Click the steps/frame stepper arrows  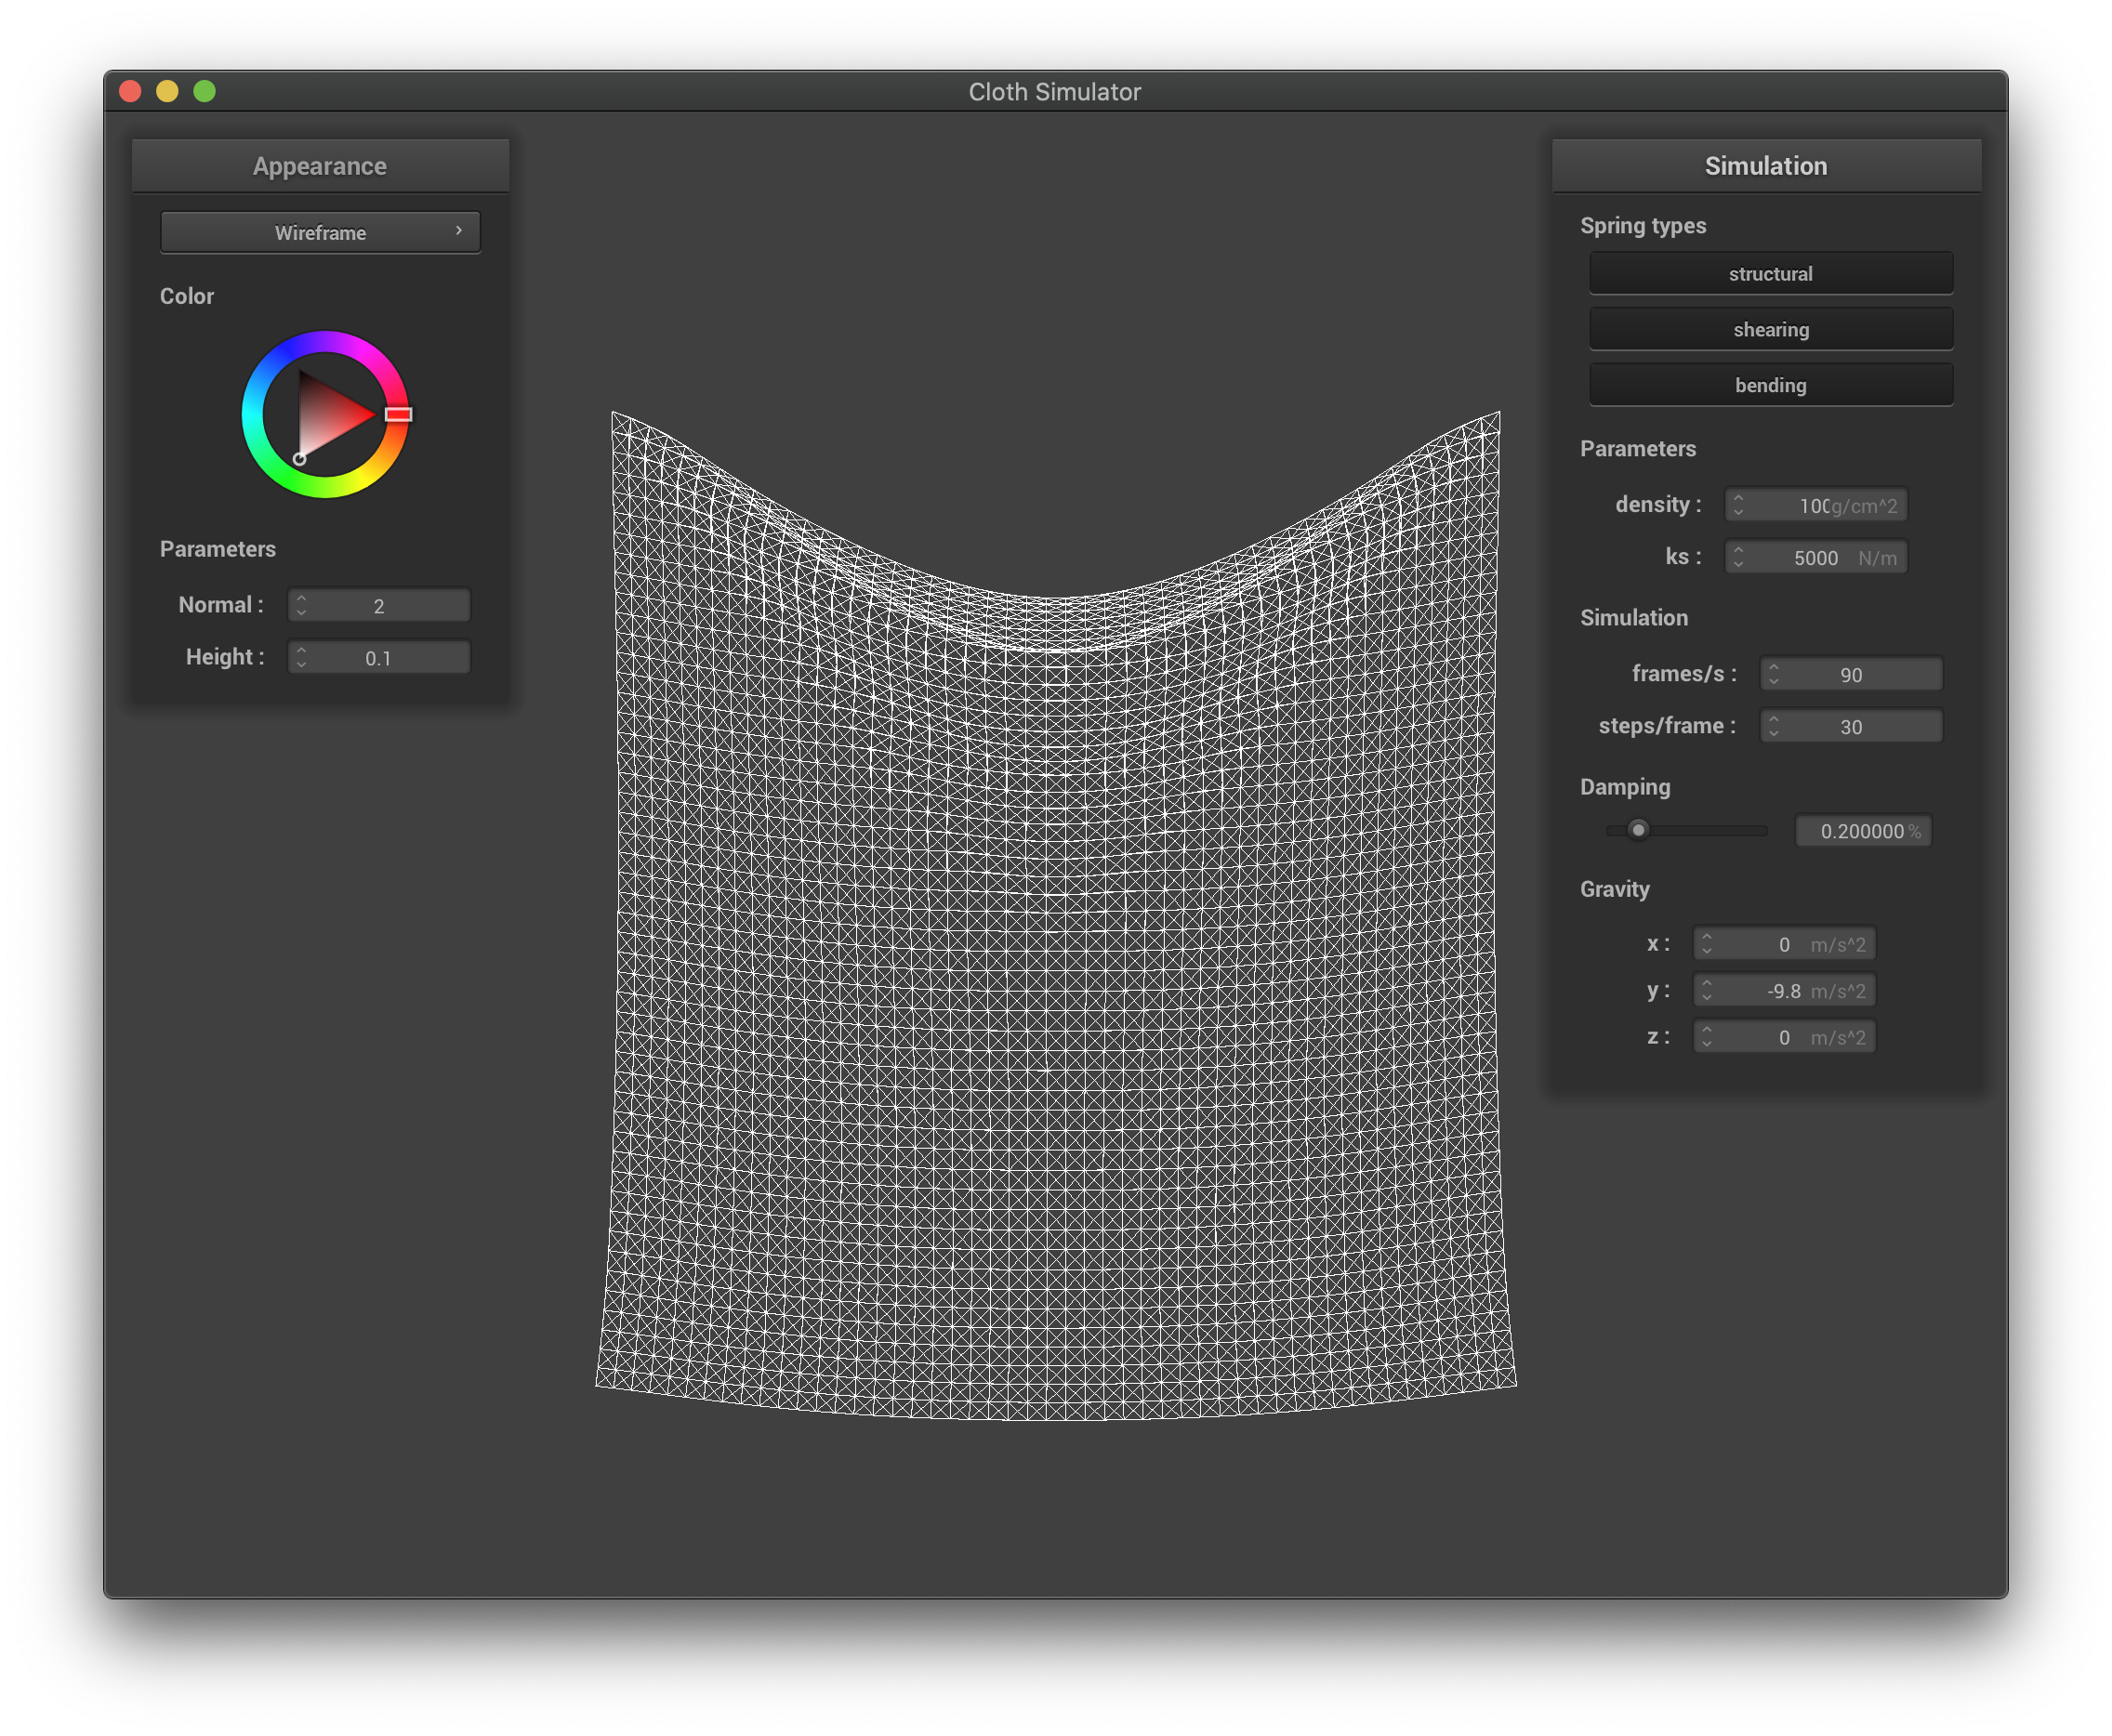pyautogui.click(x=1773, y=726)
